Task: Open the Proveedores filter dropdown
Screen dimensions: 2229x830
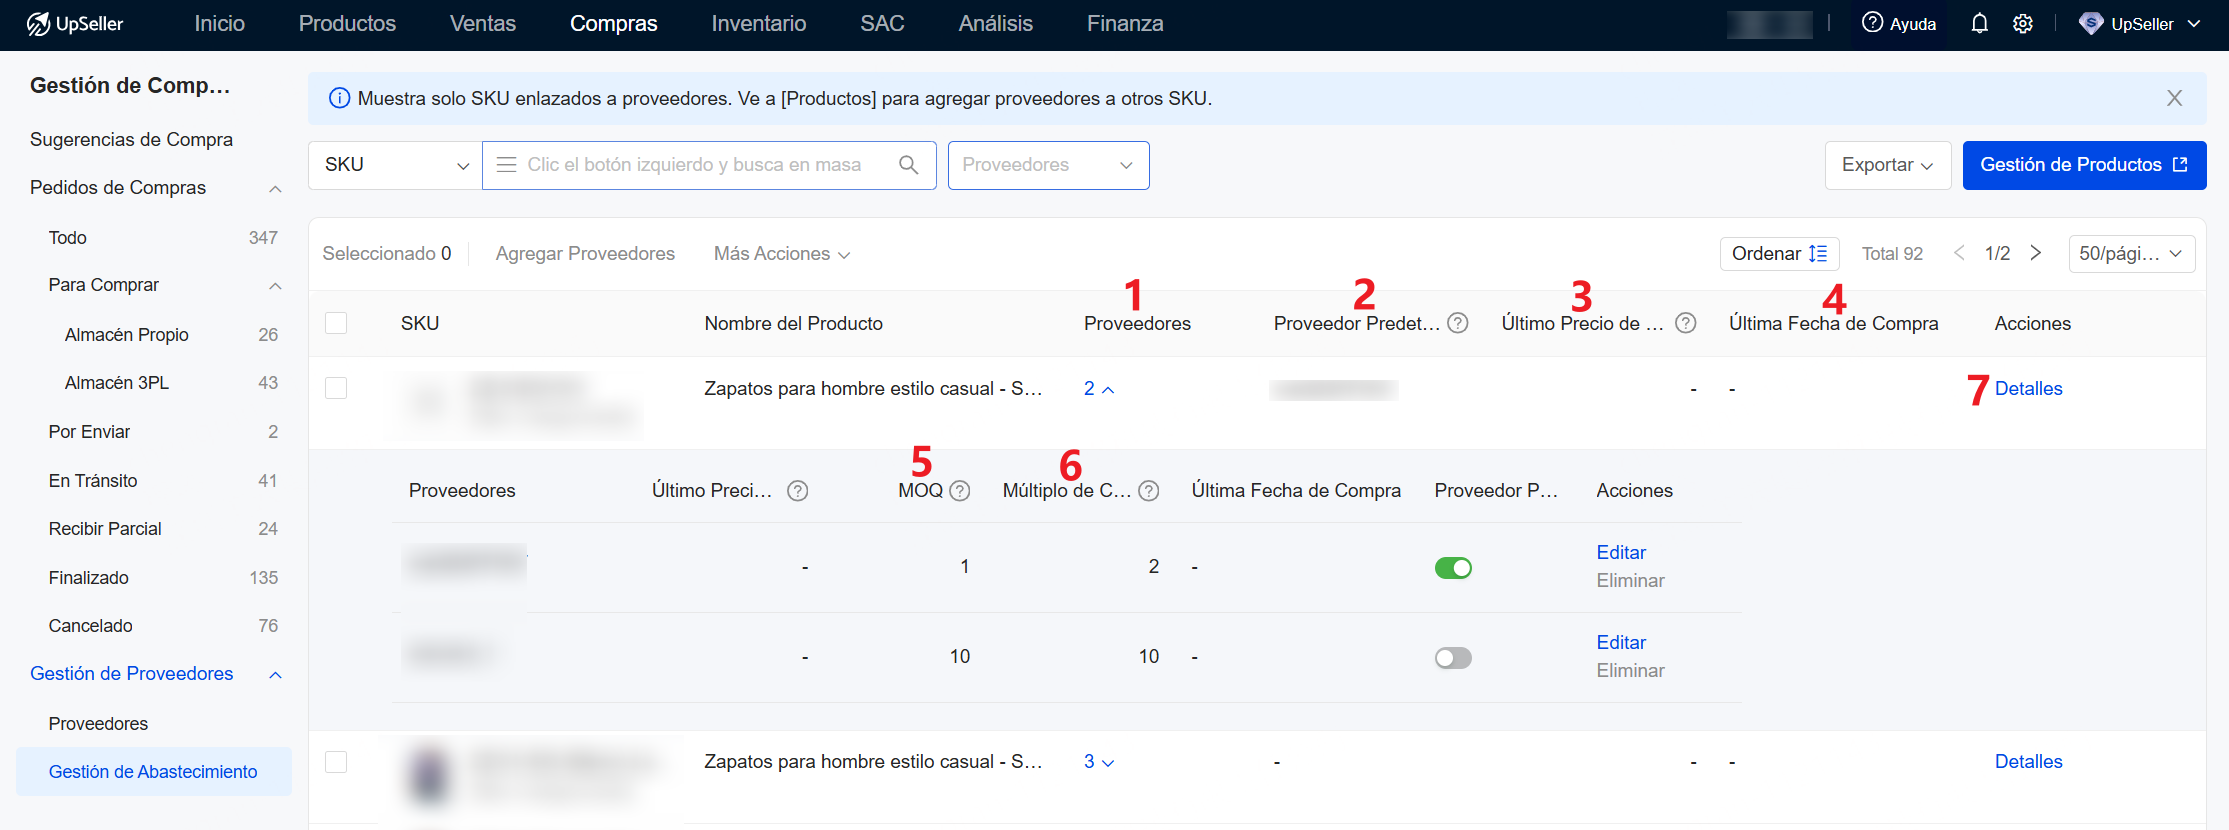Action: 1048,165
